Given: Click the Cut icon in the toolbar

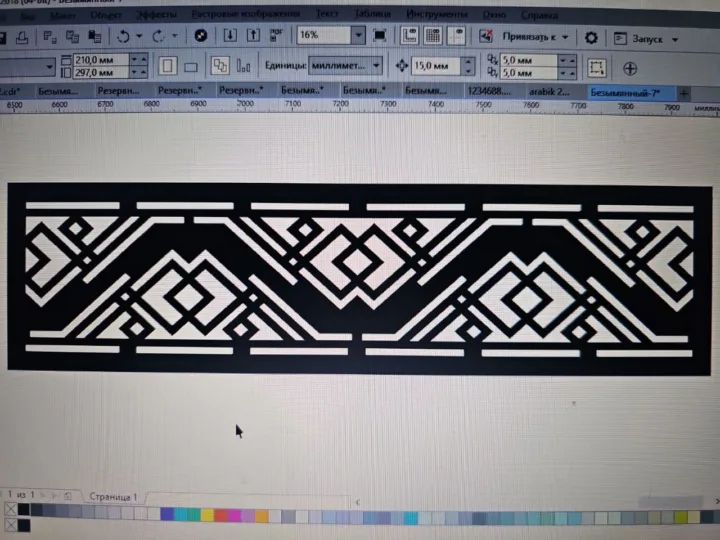Looking at the screenshot, I should click(49, 36).
